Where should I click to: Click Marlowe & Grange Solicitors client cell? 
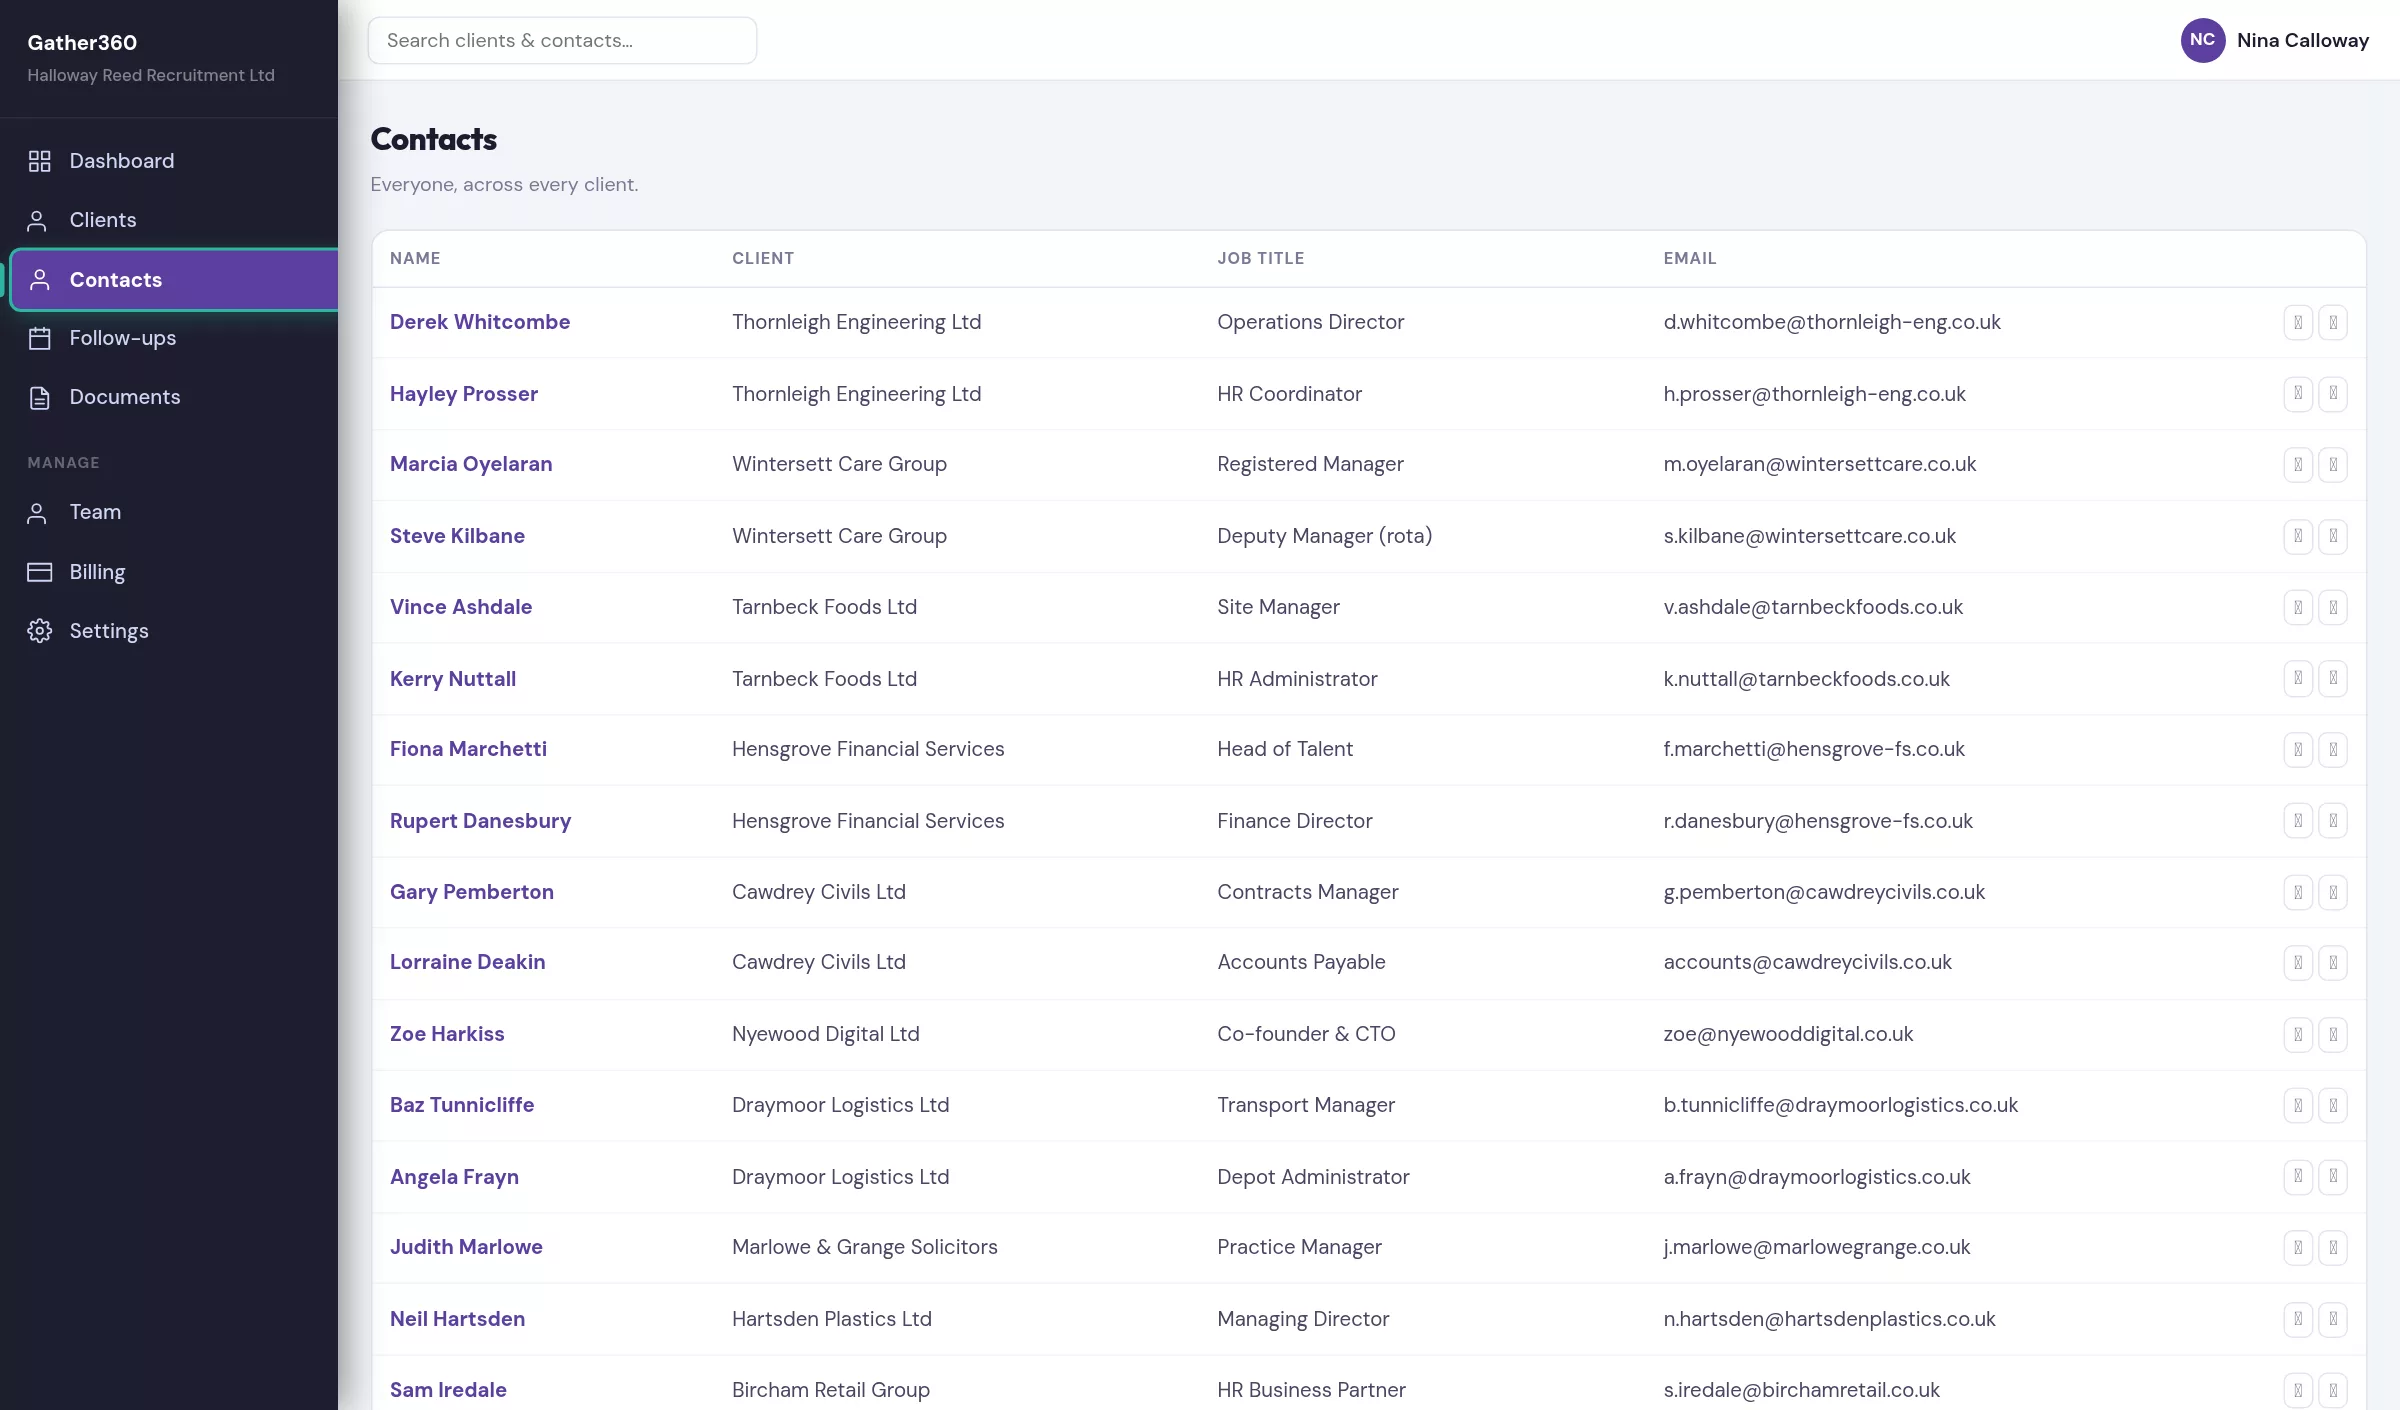tap(864, 1247)
